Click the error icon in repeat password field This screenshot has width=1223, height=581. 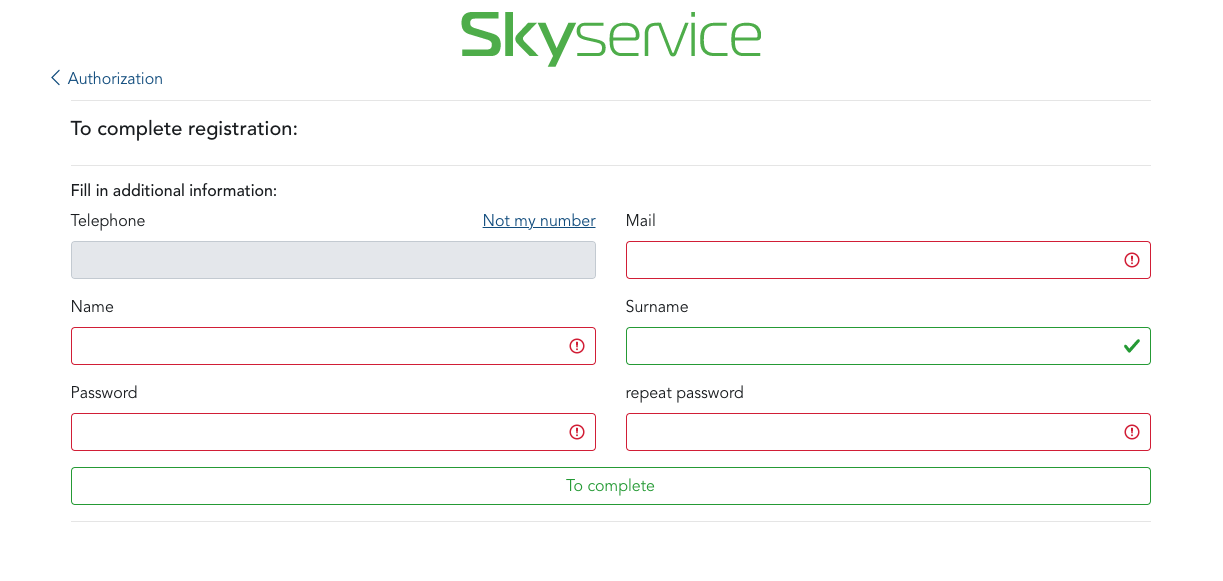tap(1132, 432)
